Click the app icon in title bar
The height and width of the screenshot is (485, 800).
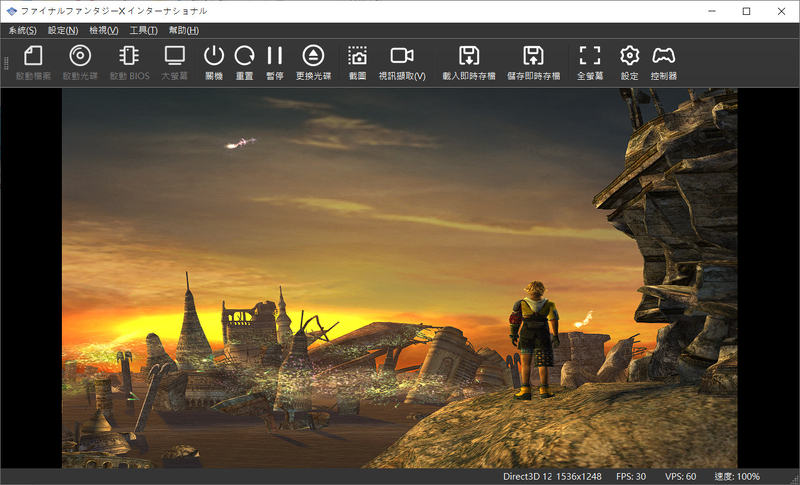point(11,11)
